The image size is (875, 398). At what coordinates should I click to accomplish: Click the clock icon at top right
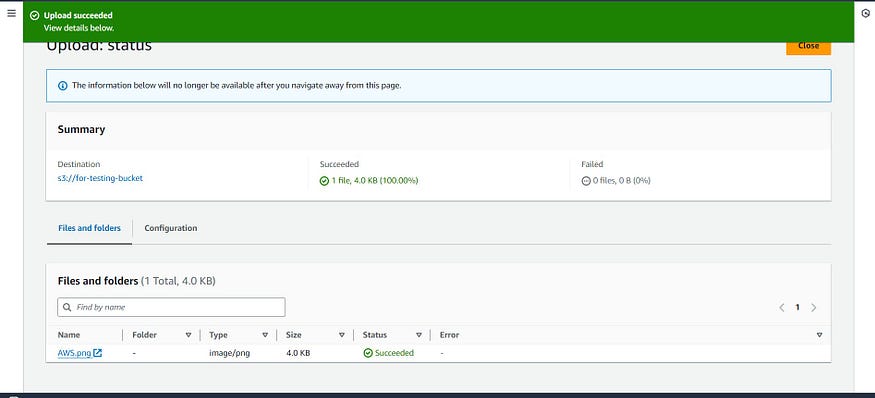(x=866, y=13)
